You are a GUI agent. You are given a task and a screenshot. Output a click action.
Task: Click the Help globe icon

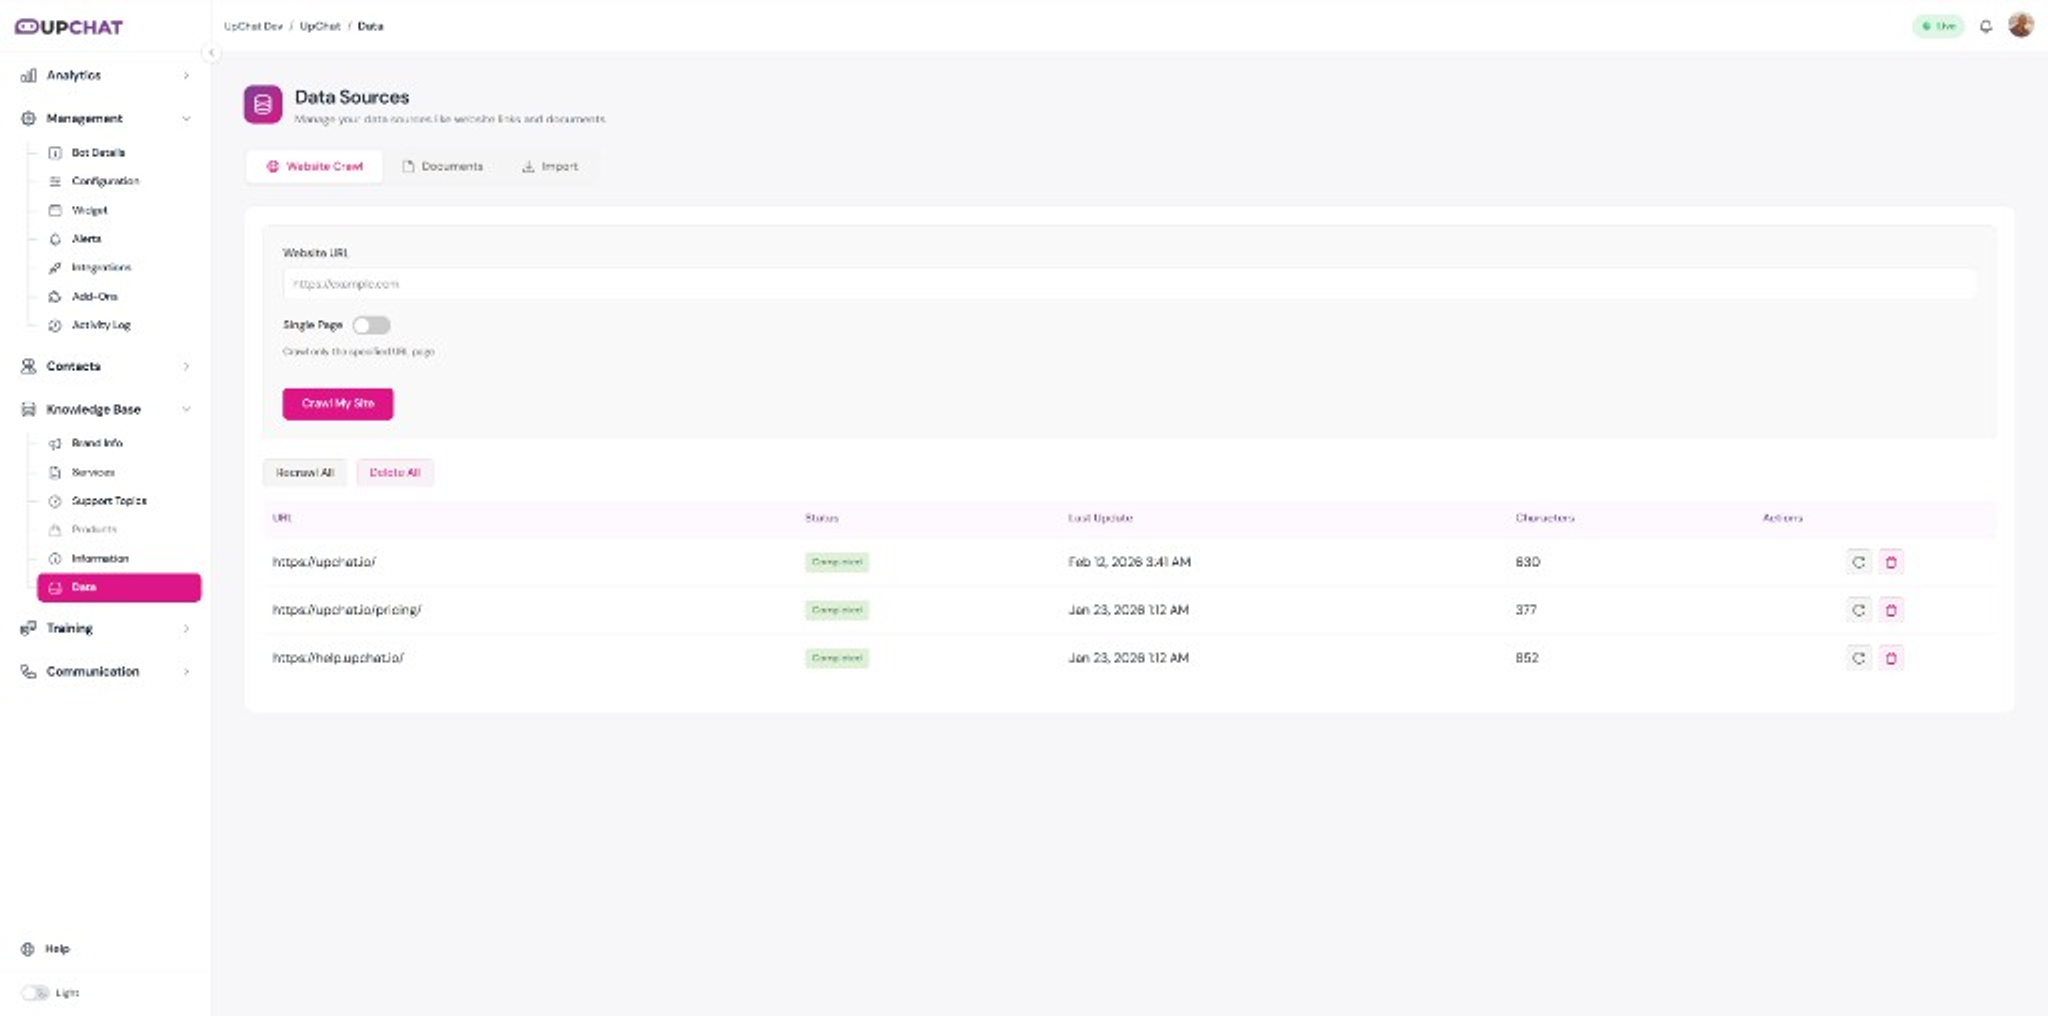coord(28,949)
